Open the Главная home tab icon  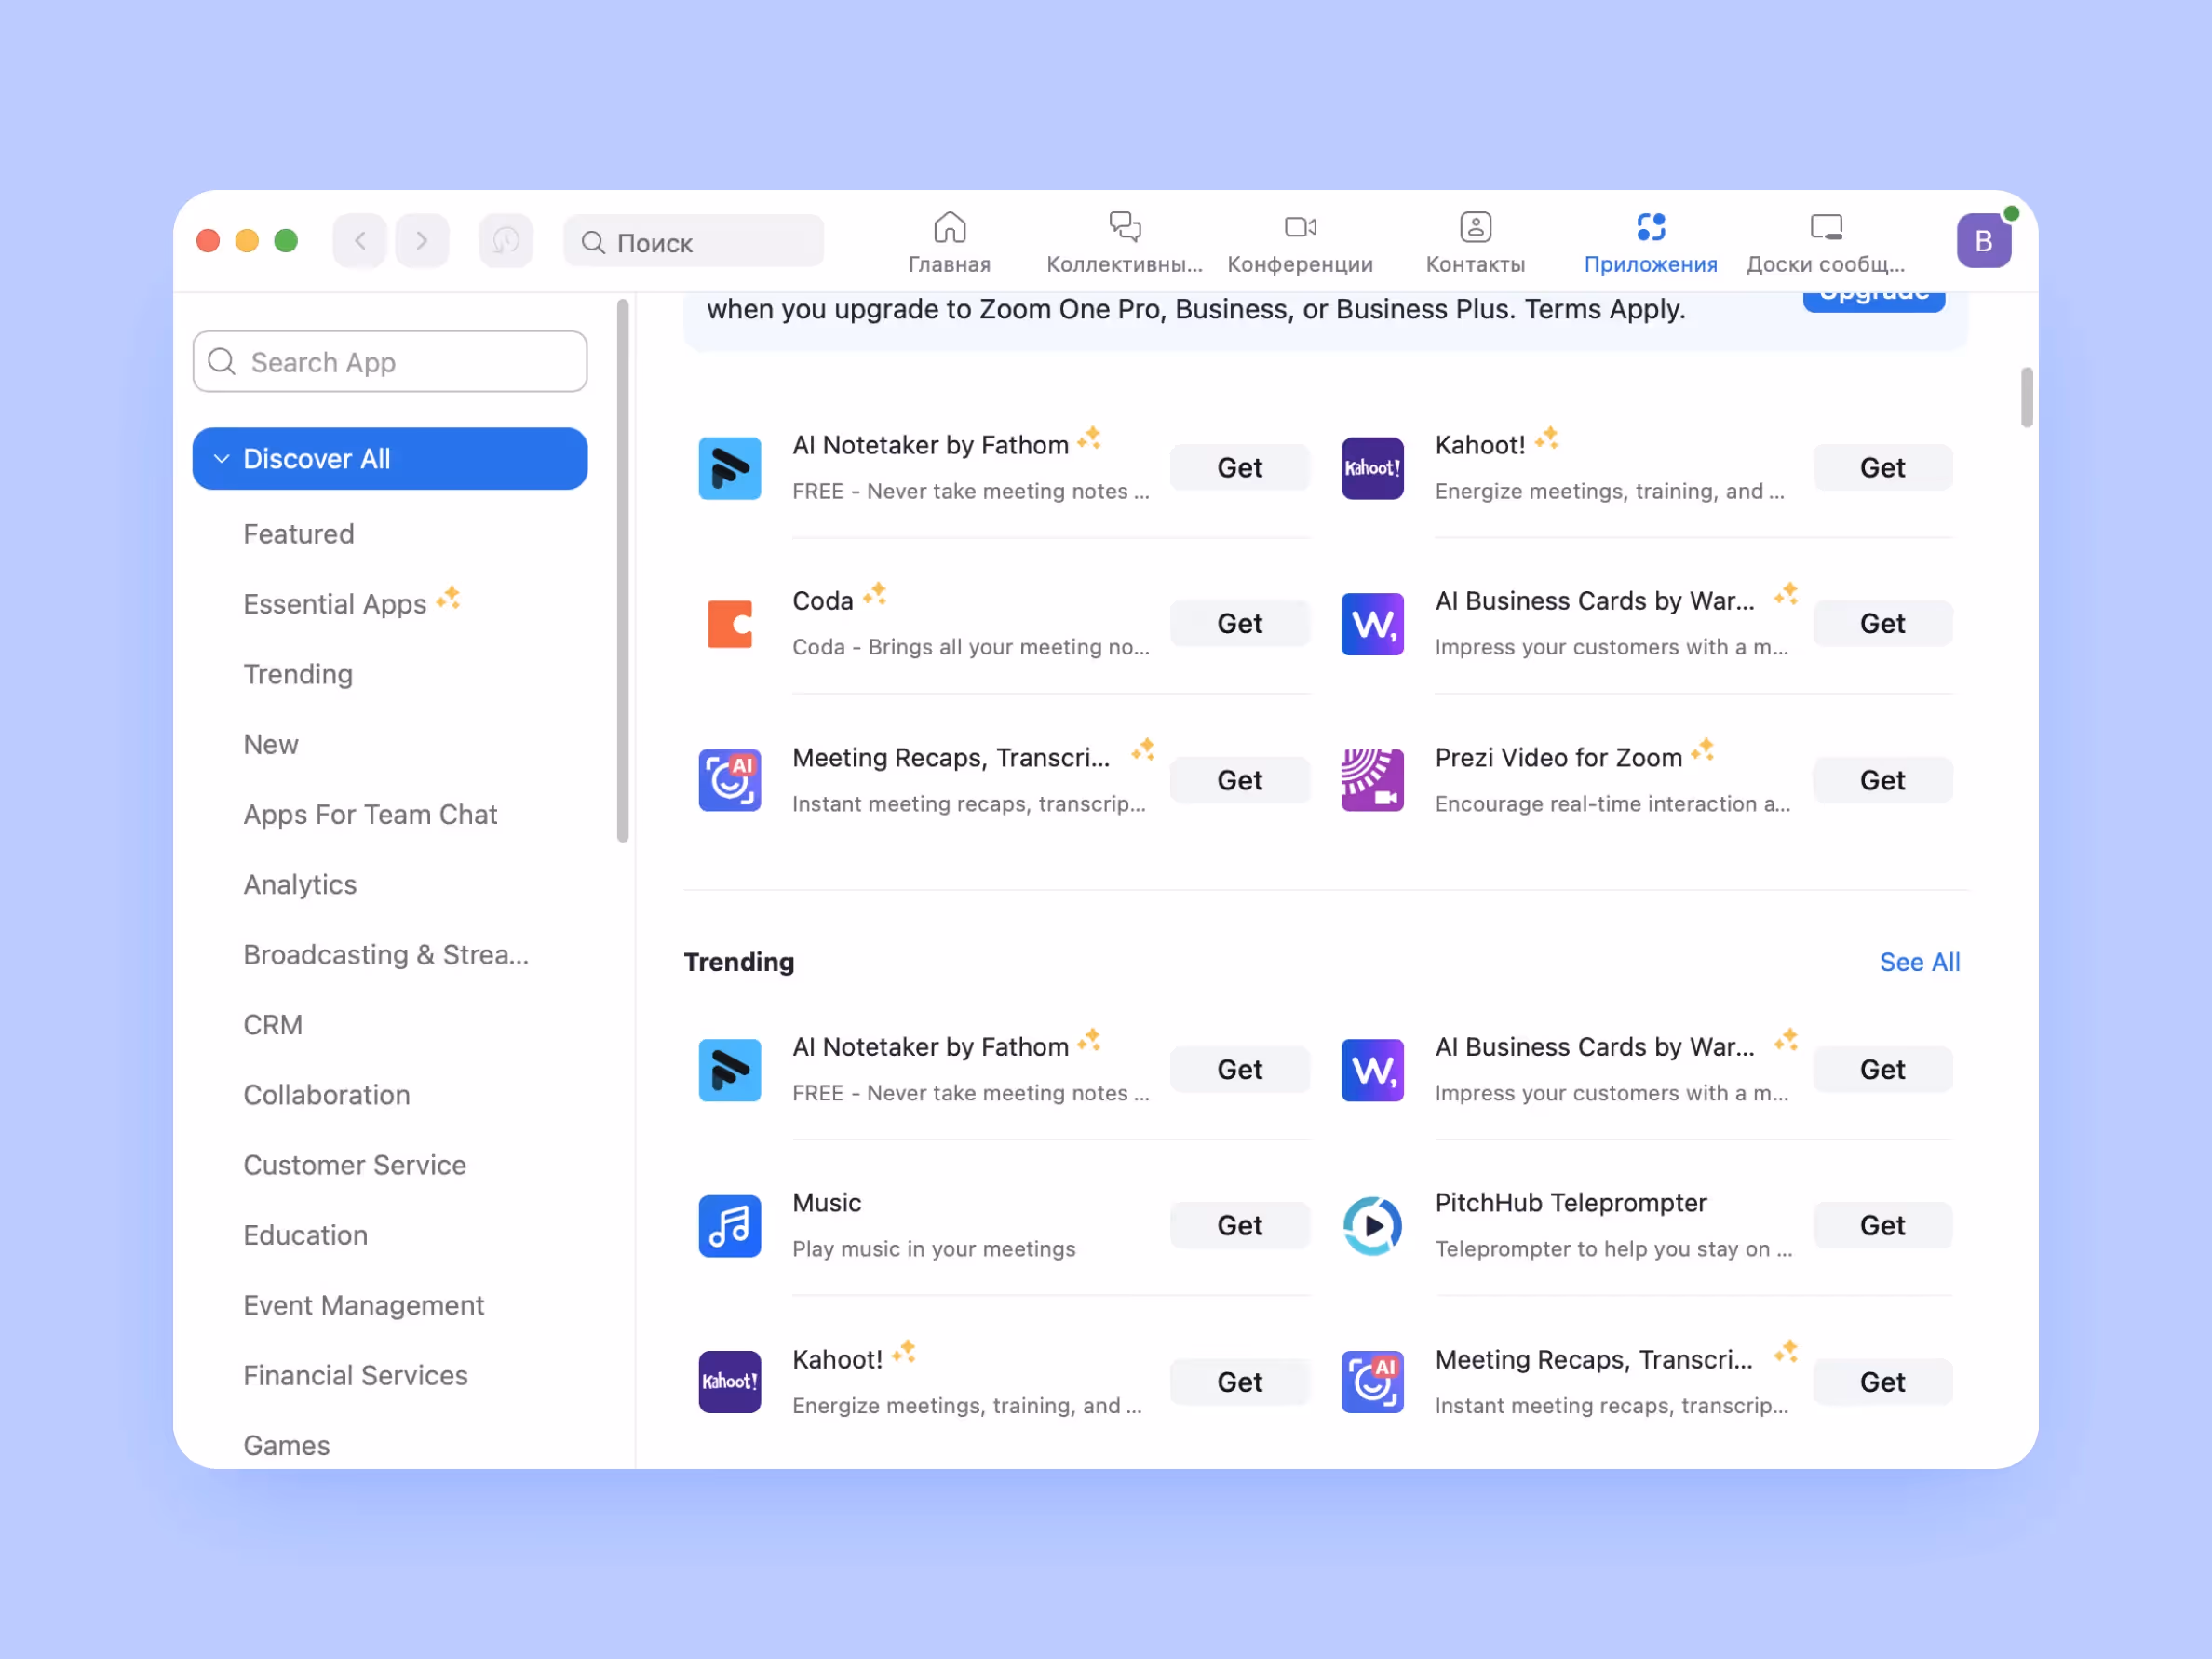949,227
